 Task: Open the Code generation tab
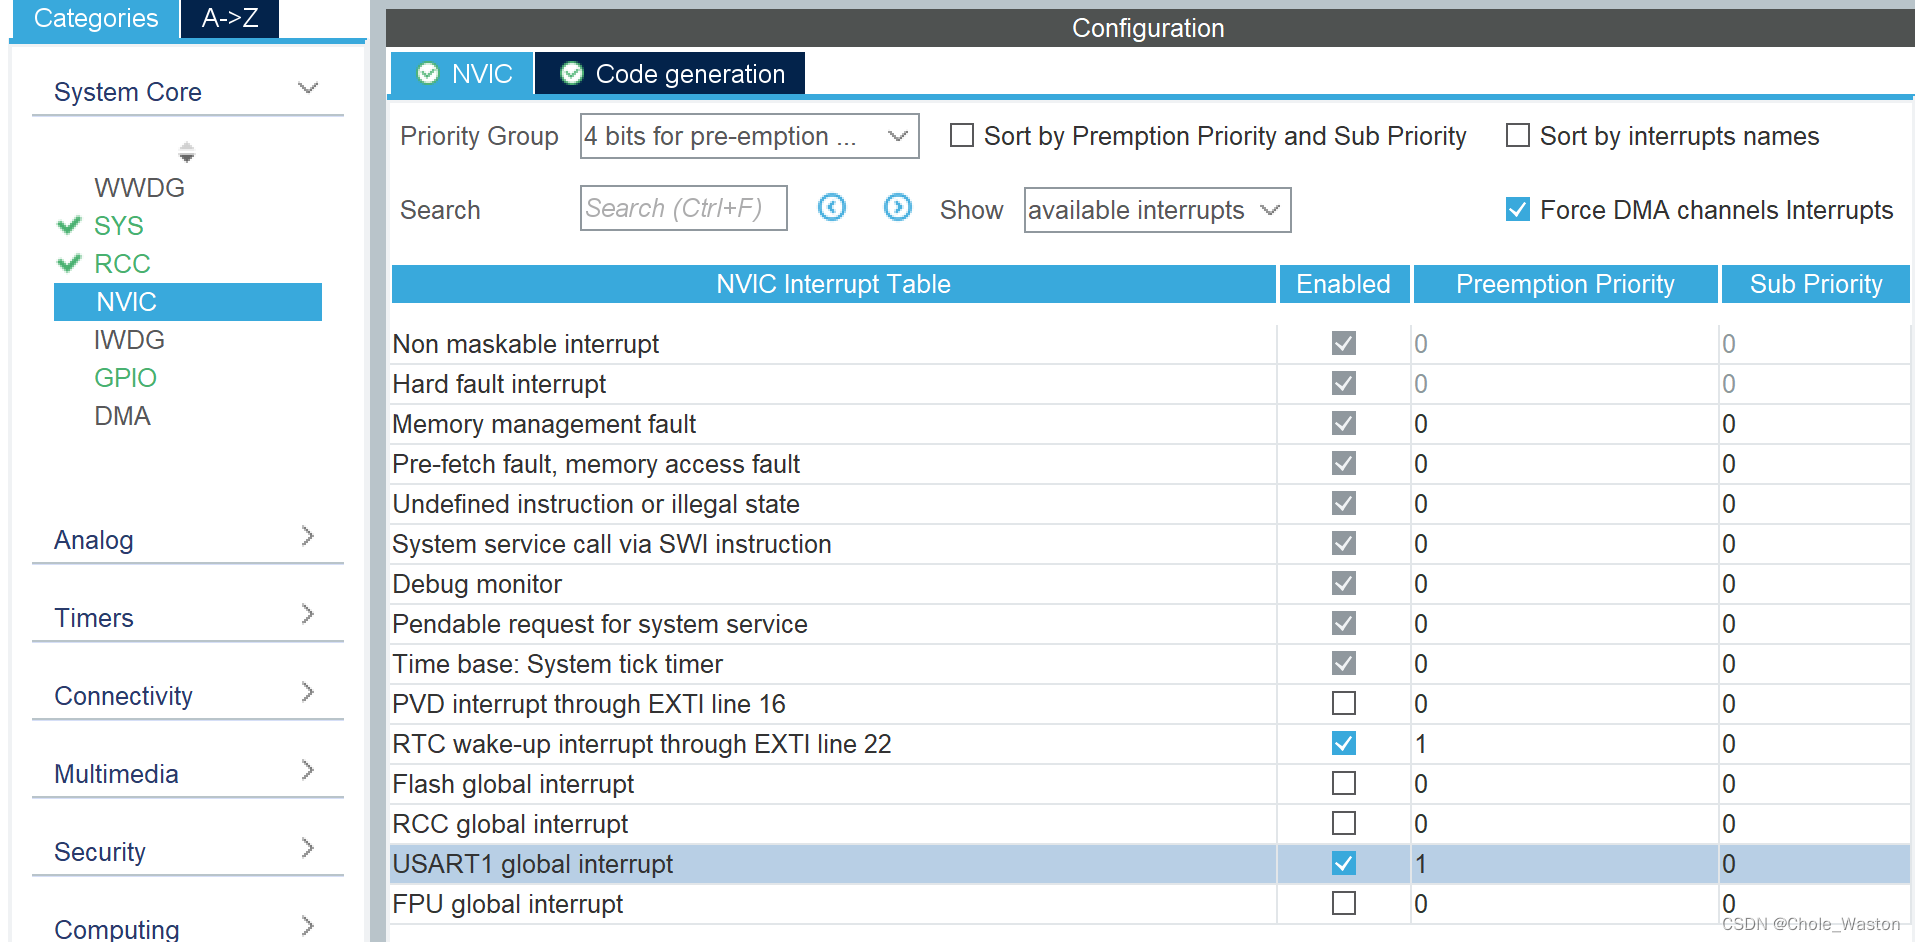pyautogui.click(x=670, y=73)
